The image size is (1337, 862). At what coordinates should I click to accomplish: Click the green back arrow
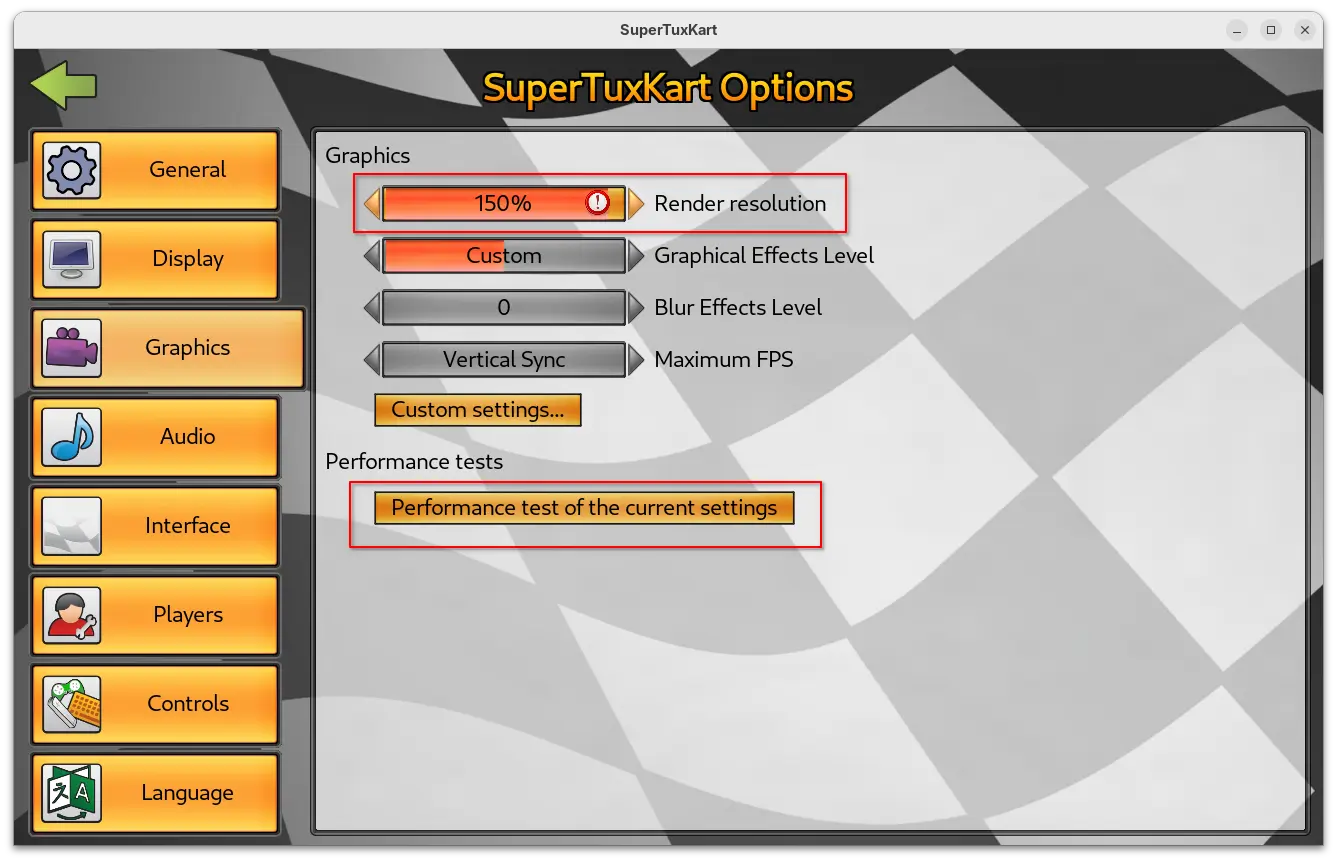(63, 86)
